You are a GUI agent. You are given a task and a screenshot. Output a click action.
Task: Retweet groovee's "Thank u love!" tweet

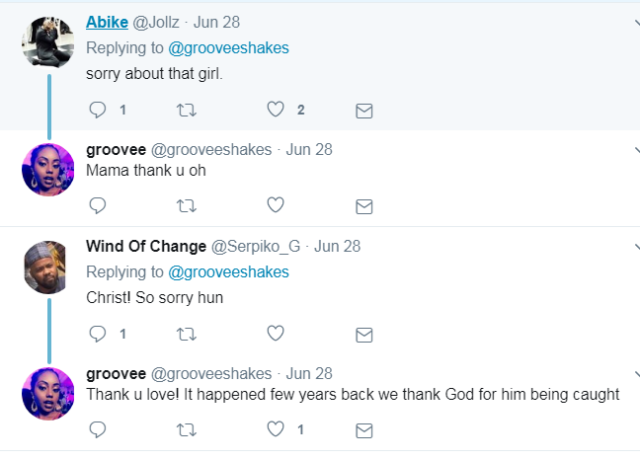[x=186, y=430]
